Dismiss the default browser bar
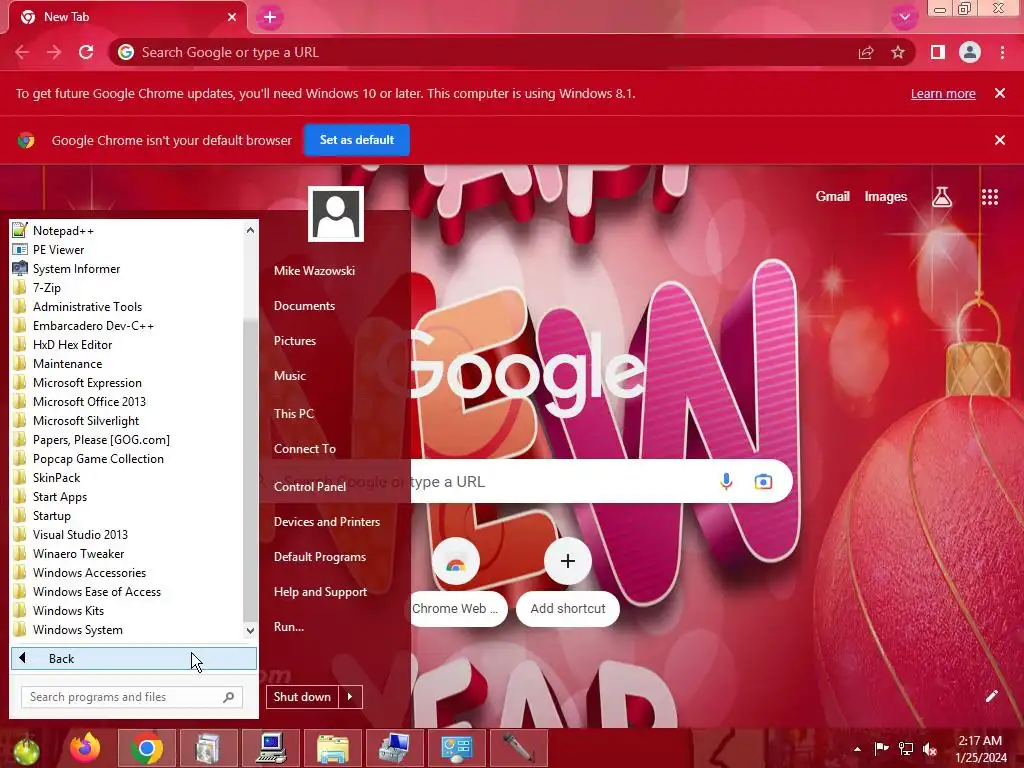Image resolution: width=1024 pixels, height=768 pixels. (1000, 140)
